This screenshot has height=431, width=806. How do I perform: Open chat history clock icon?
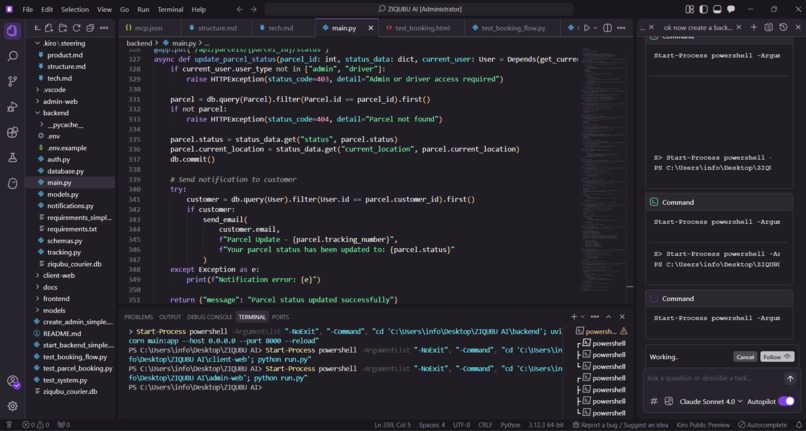coord(783,27)
